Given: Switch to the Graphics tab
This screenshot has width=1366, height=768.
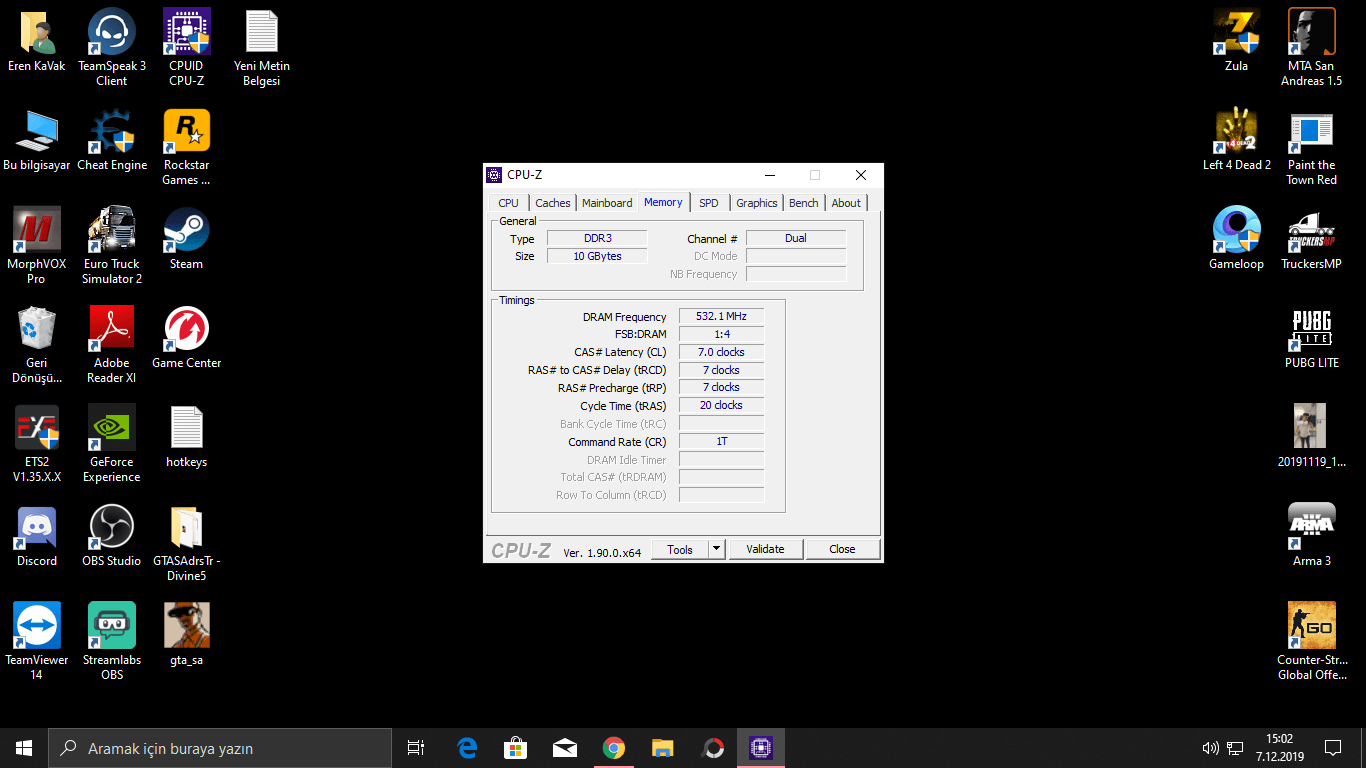Looking at the screenshot, I should coord(757,203).
